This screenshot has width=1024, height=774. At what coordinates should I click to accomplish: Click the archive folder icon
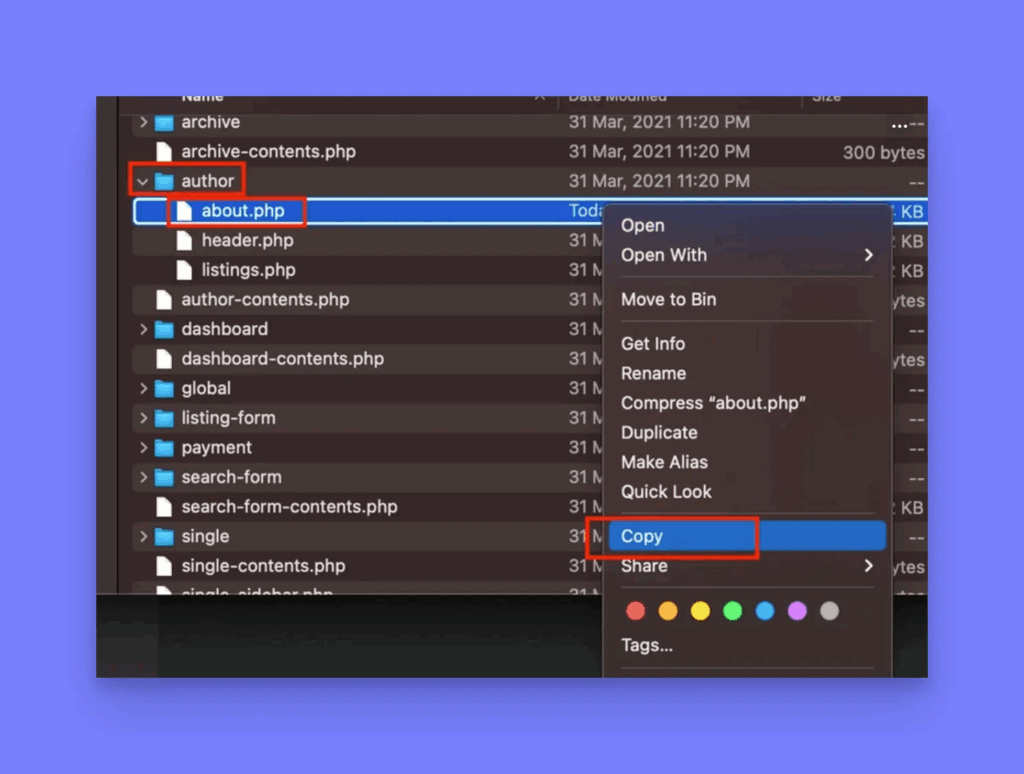coord(164,122)
